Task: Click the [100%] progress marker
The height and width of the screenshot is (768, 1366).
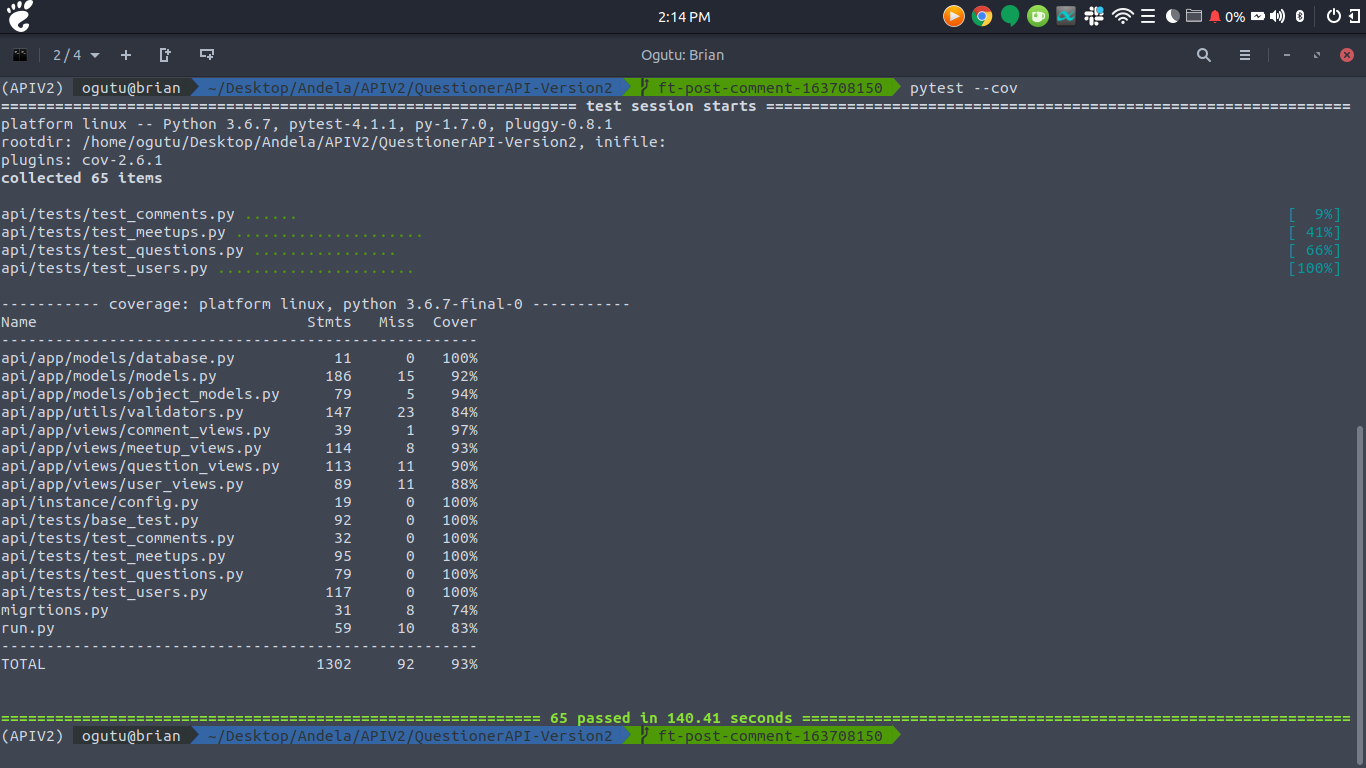Action: pyautogui.click(x=1314, y=268)
